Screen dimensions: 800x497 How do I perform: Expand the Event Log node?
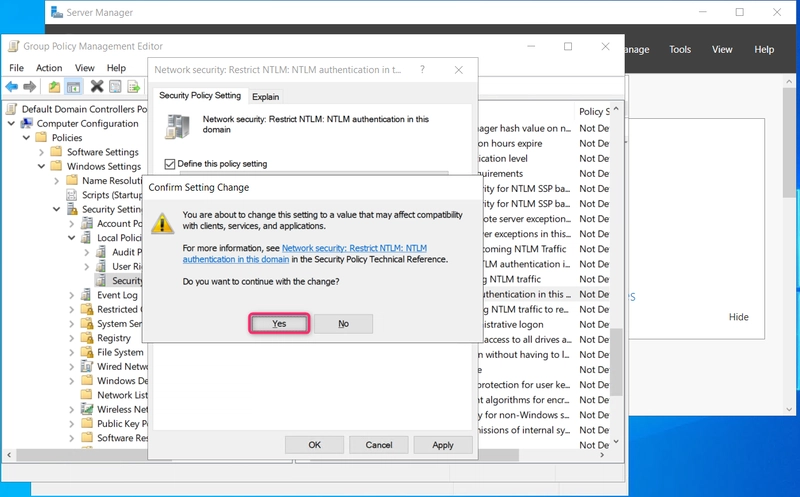pos(71,295)
